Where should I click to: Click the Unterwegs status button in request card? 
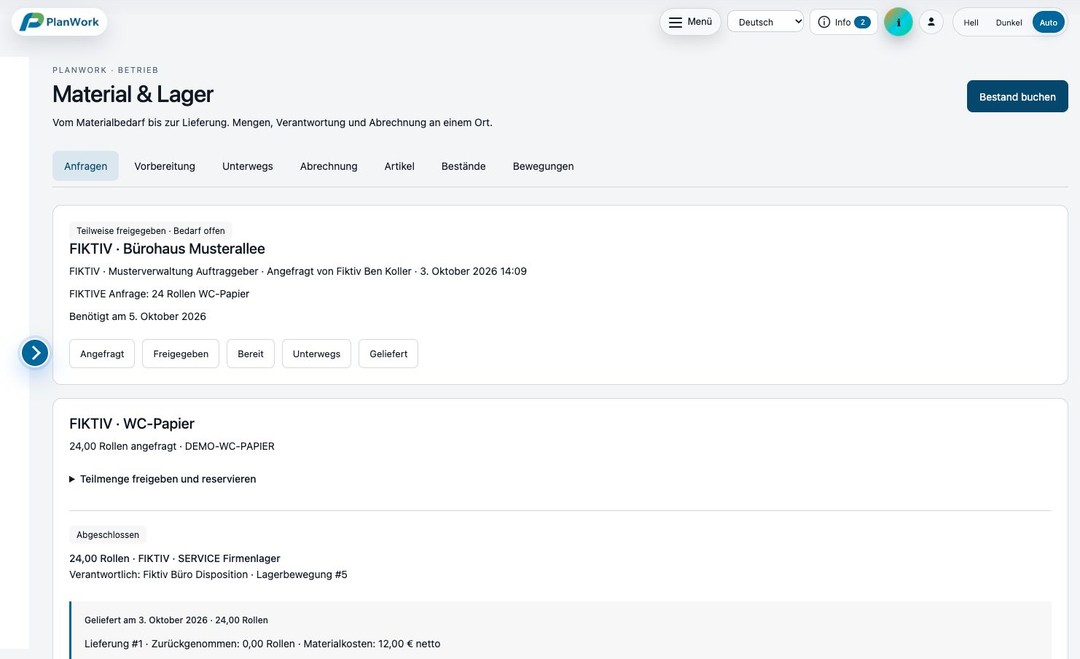coord(316,354)
